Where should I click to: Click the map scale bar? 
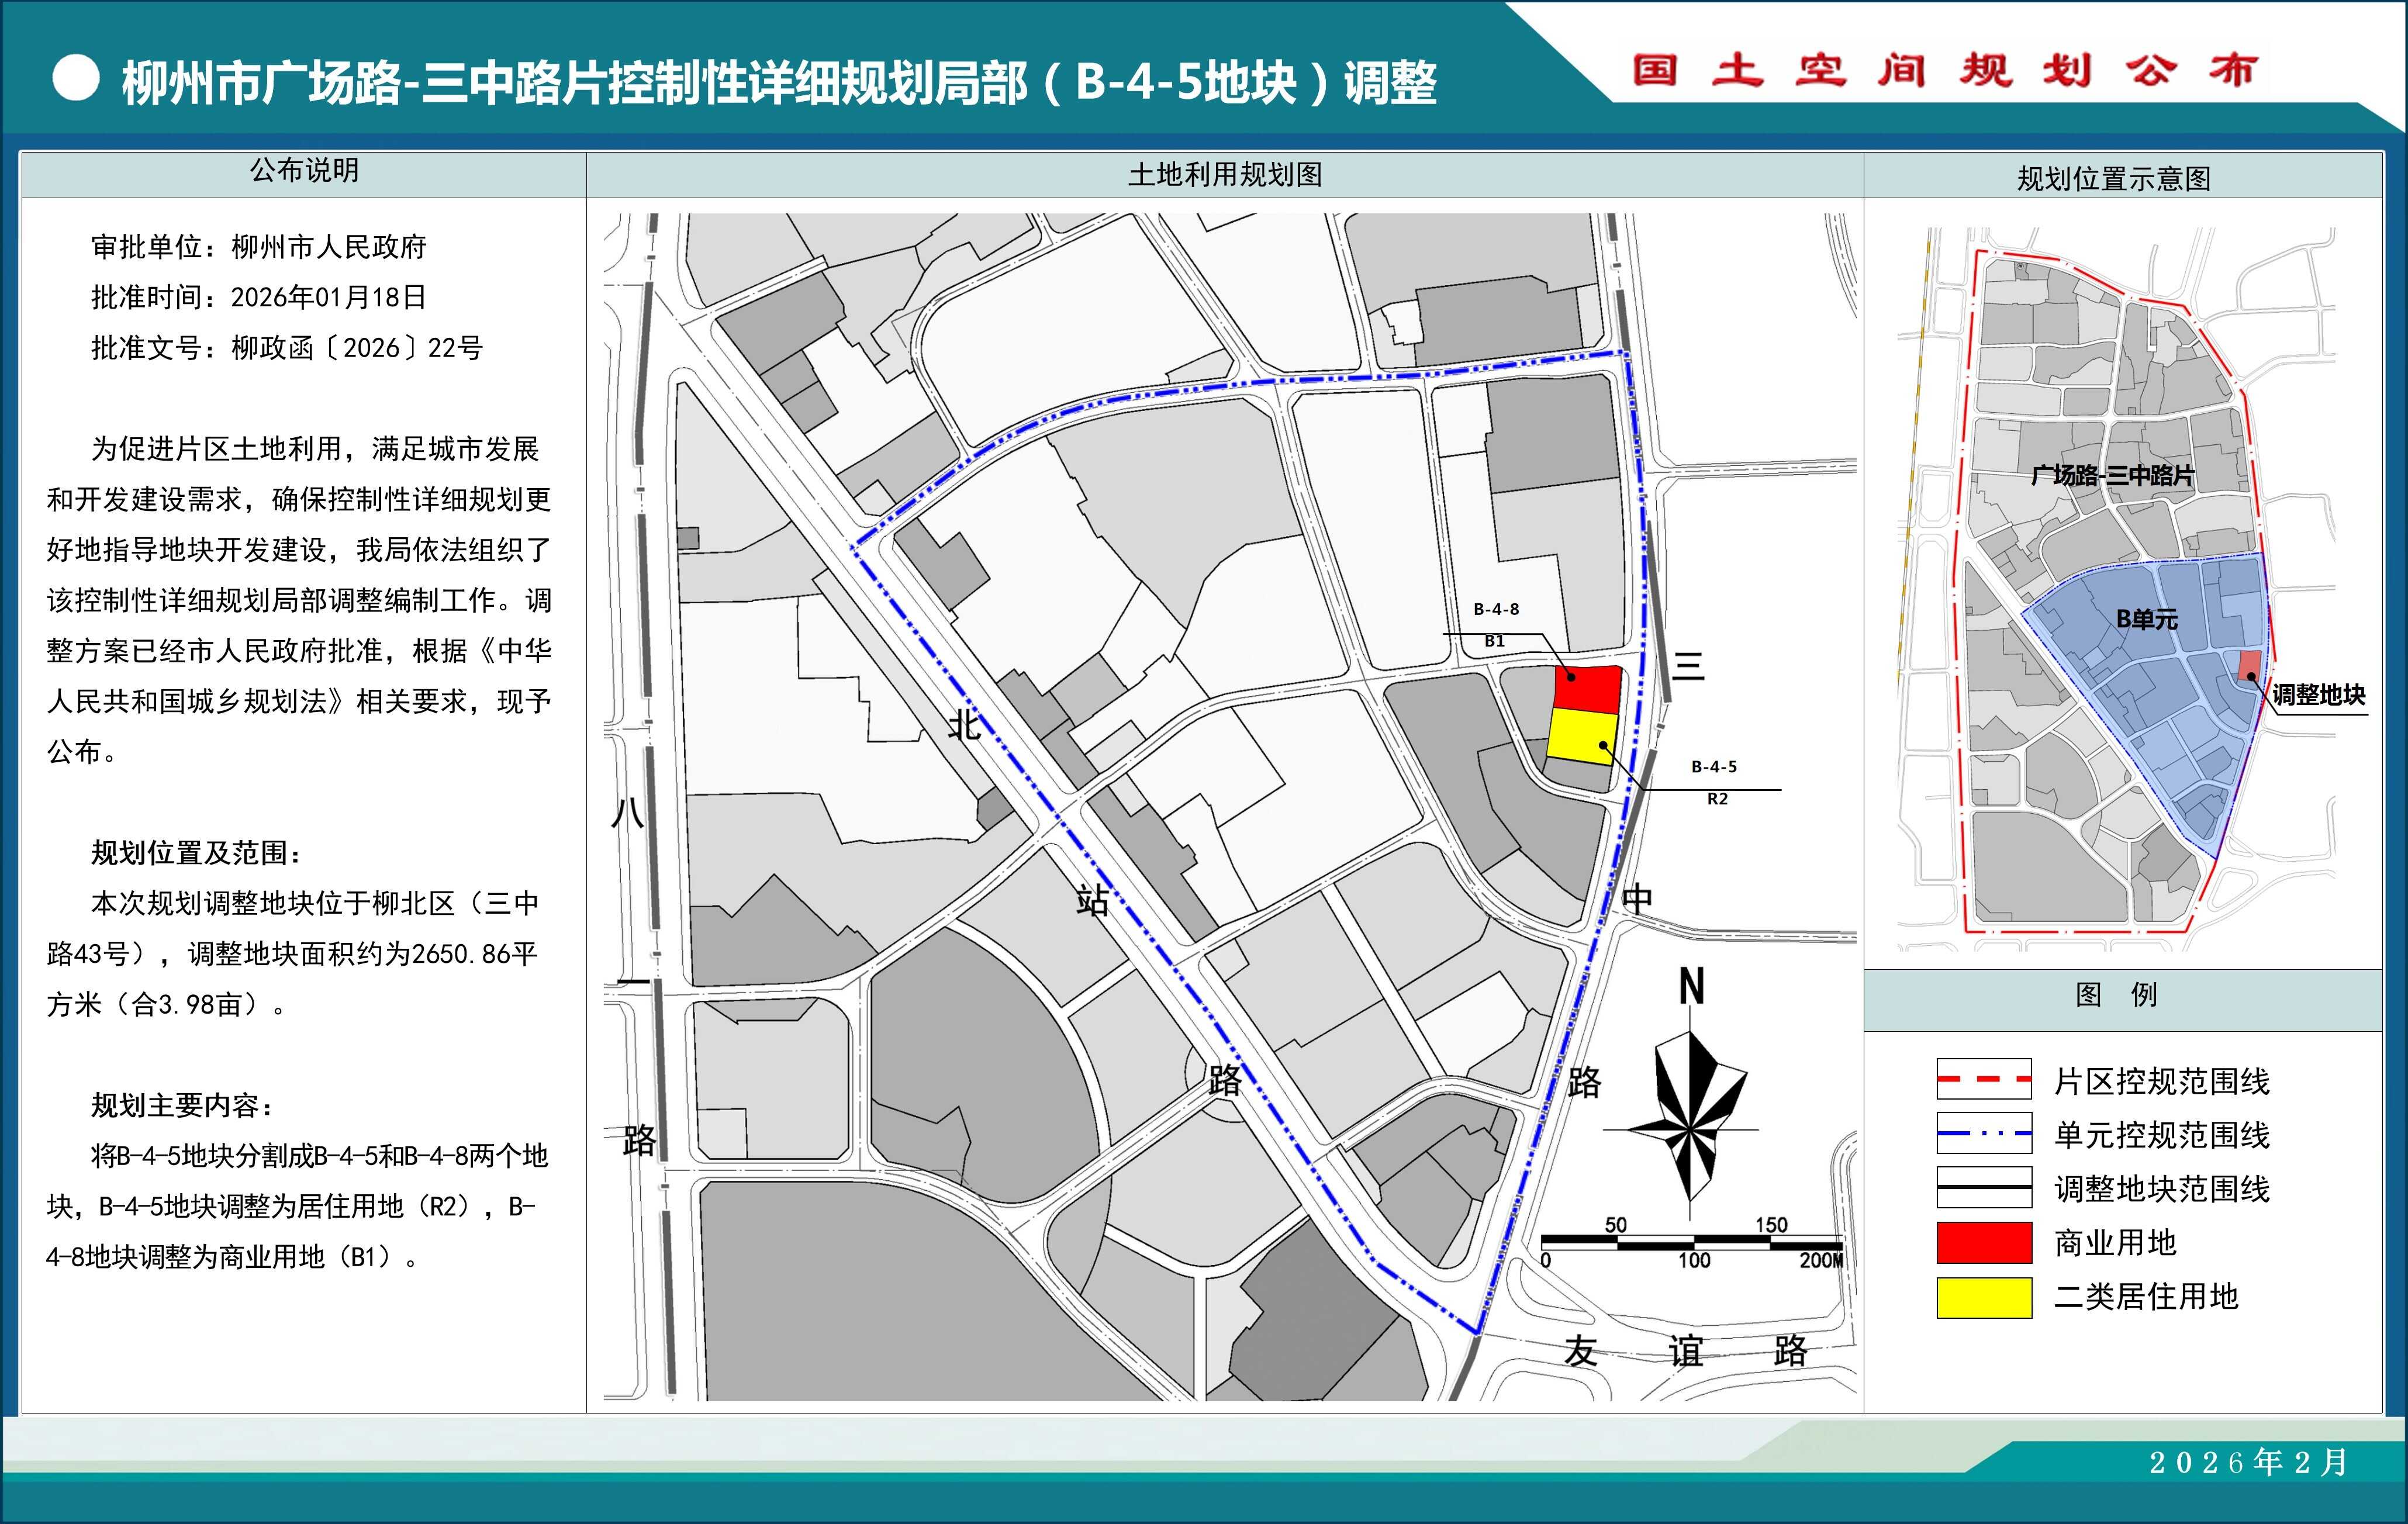point(1692,1243)
